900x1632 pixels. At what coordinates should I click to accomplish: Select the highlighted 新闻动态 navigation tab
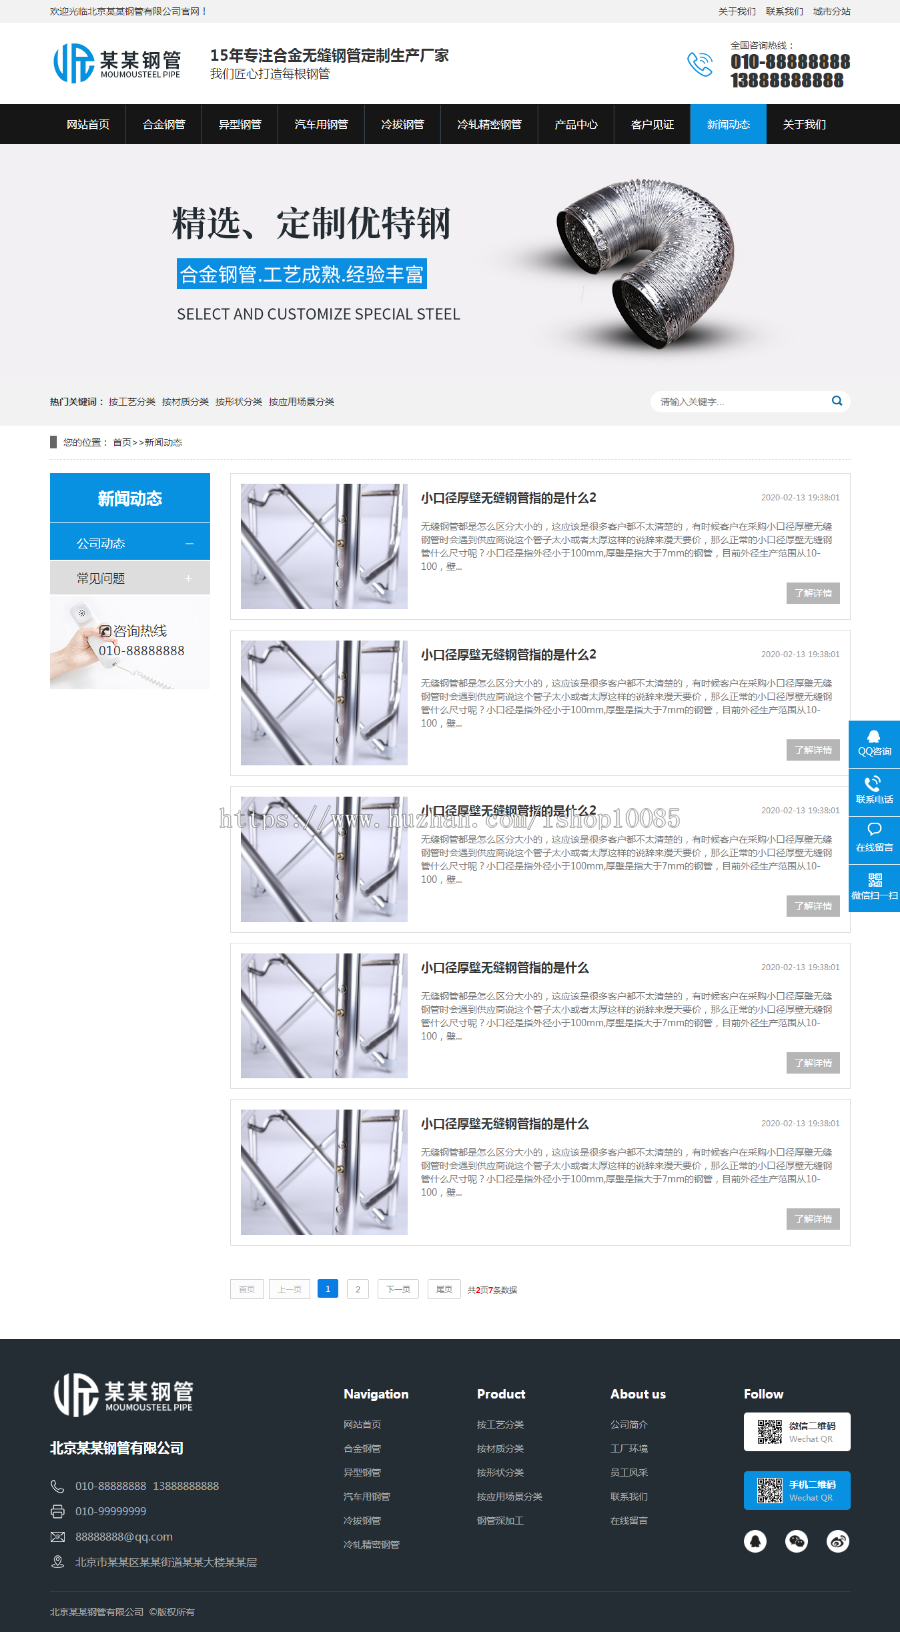coord(728,124)
